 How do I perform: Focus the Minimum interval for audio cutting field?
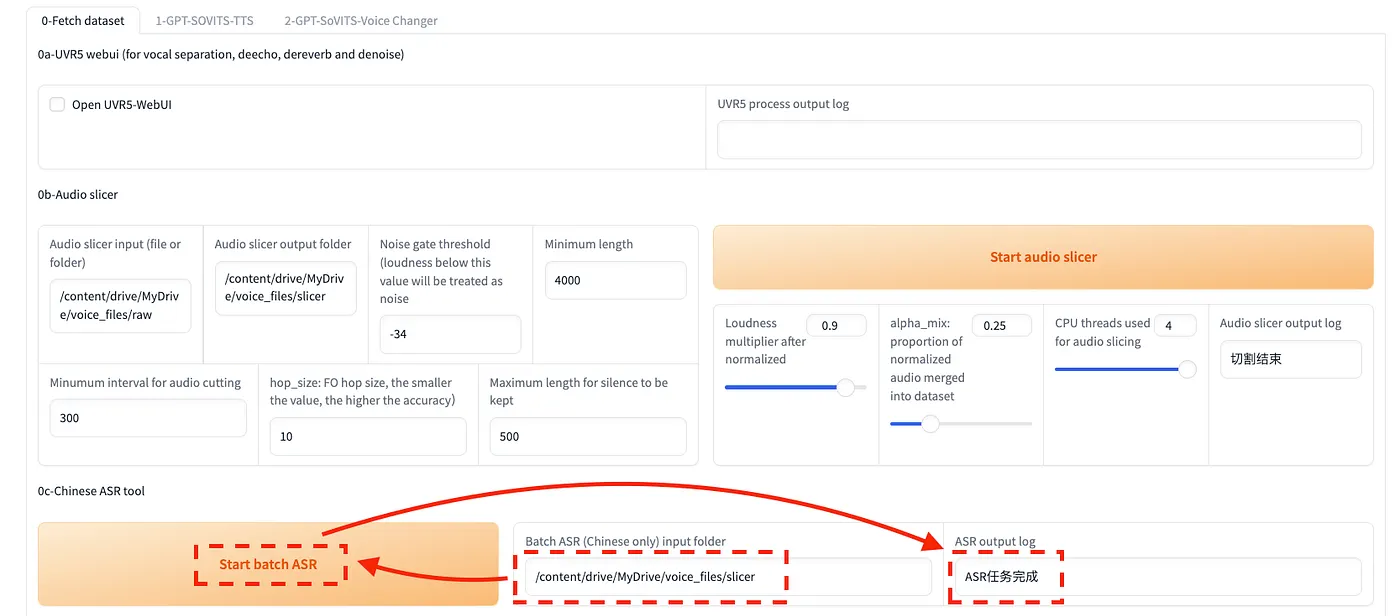pos(148,418)
